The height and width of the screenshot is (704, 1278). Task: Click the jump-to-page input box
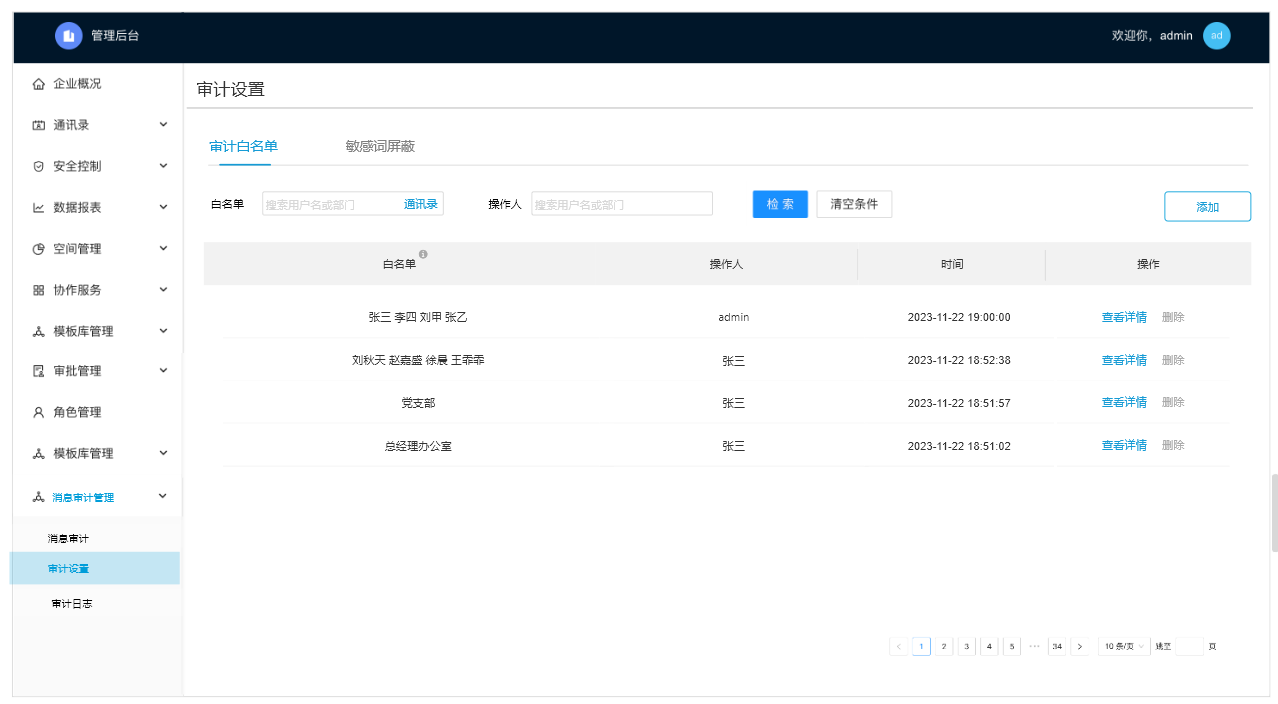click(x=1188, y=647)
